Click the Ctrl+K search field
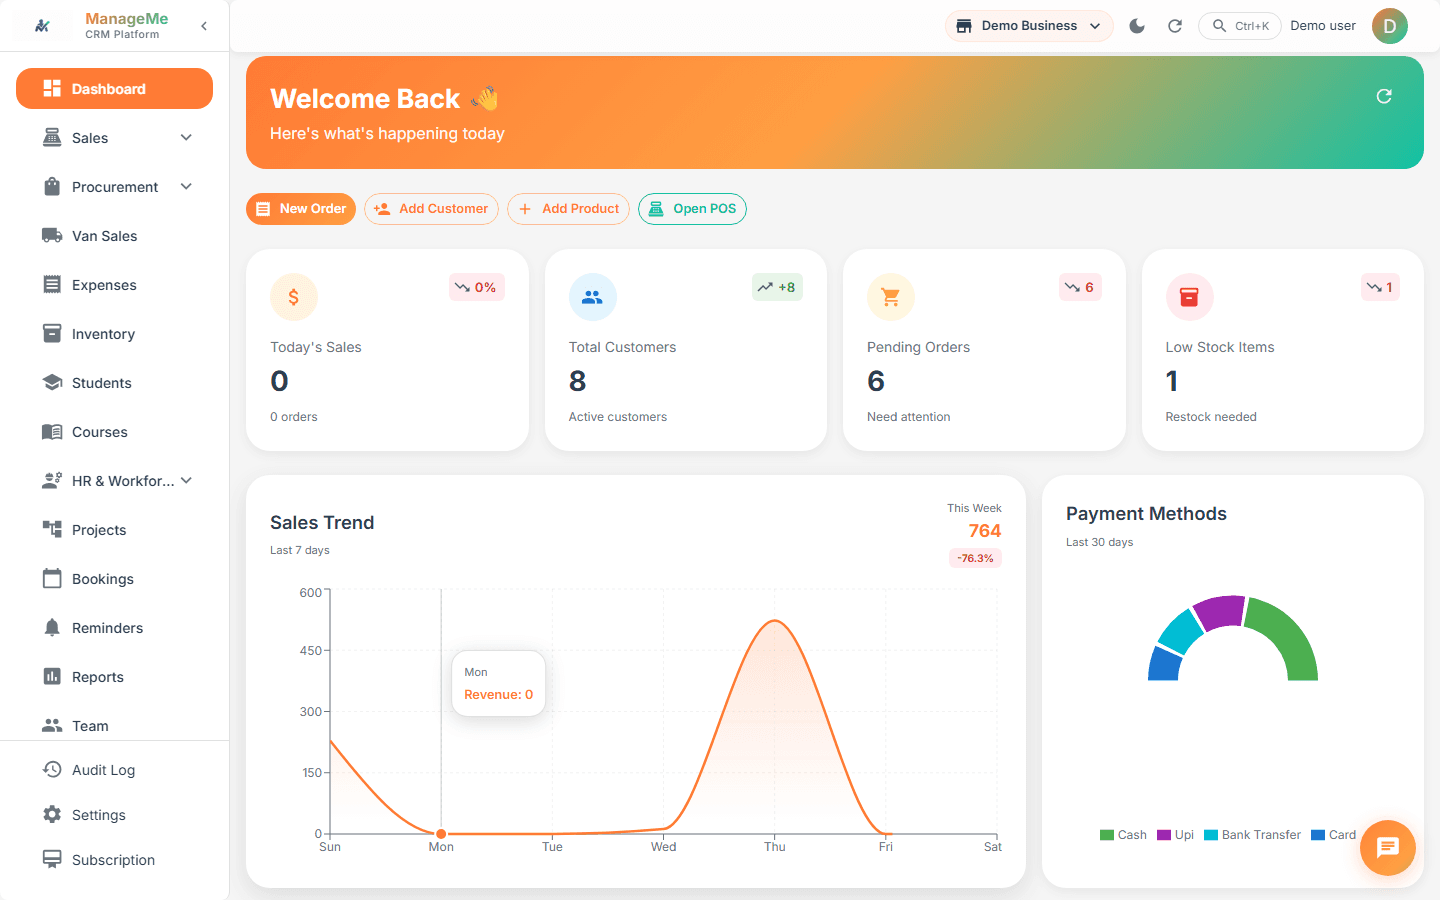1440x900 pixels. point(1239,25)
